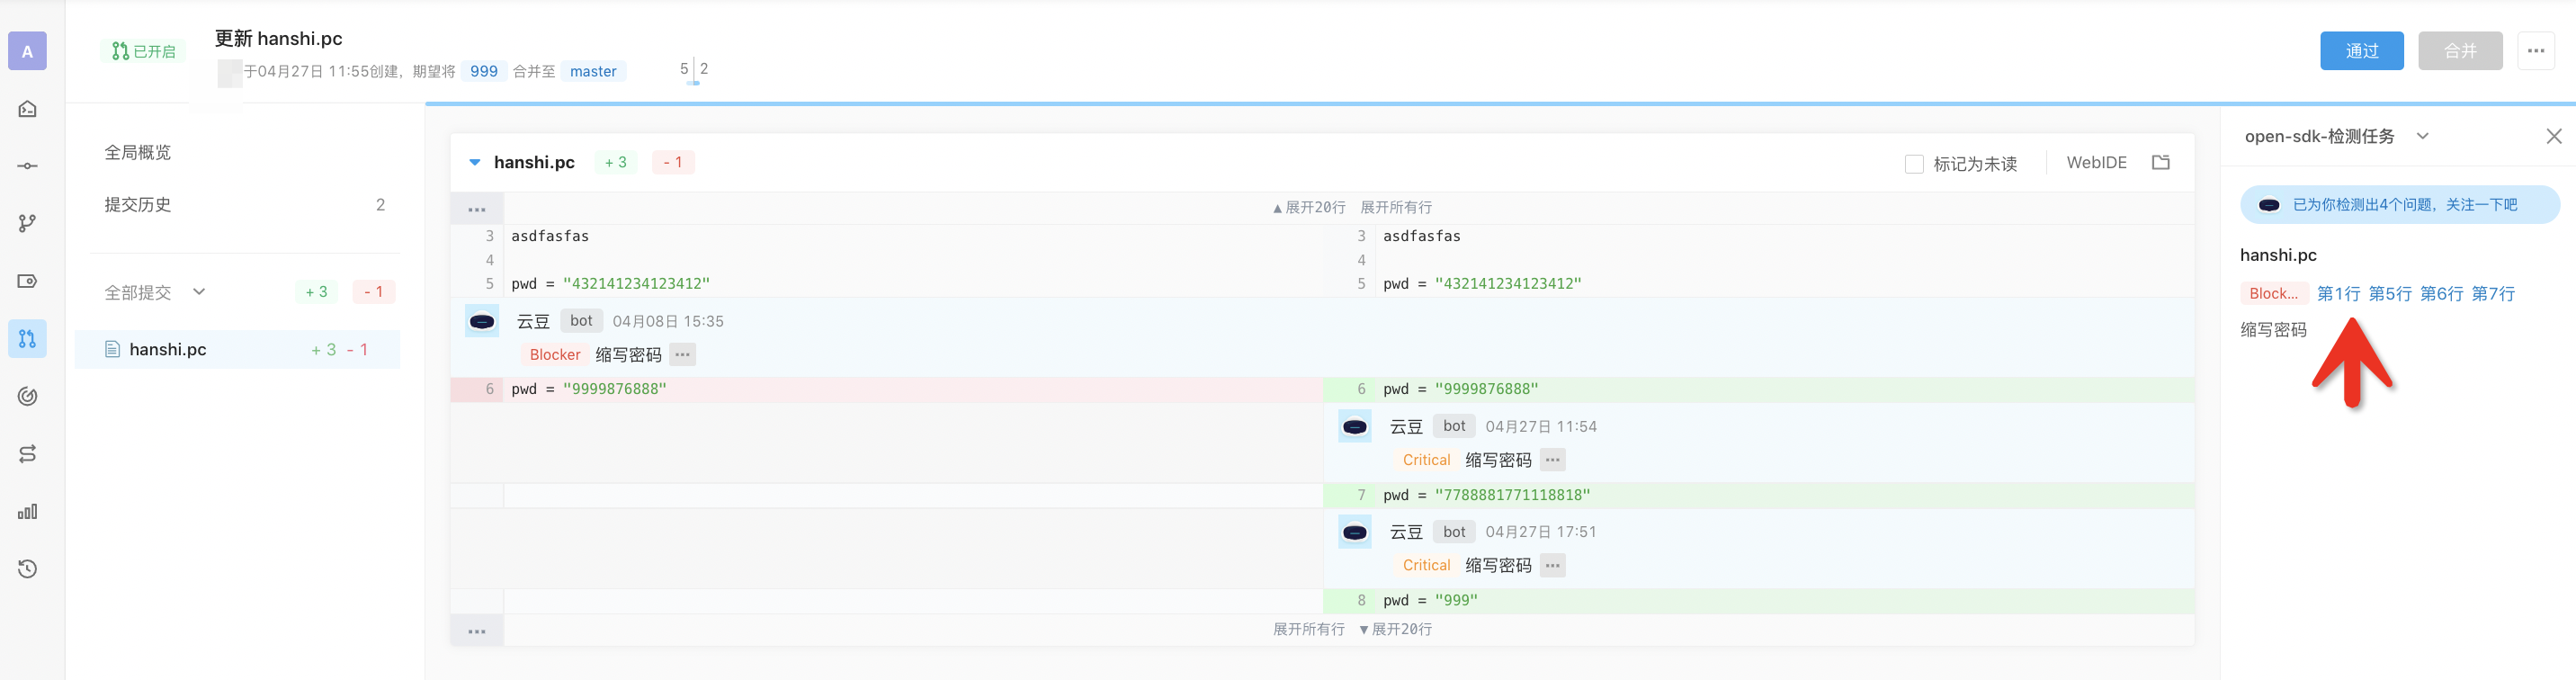Open the tags sidebar icon
Screen dimensions: 2576x680
27,281
